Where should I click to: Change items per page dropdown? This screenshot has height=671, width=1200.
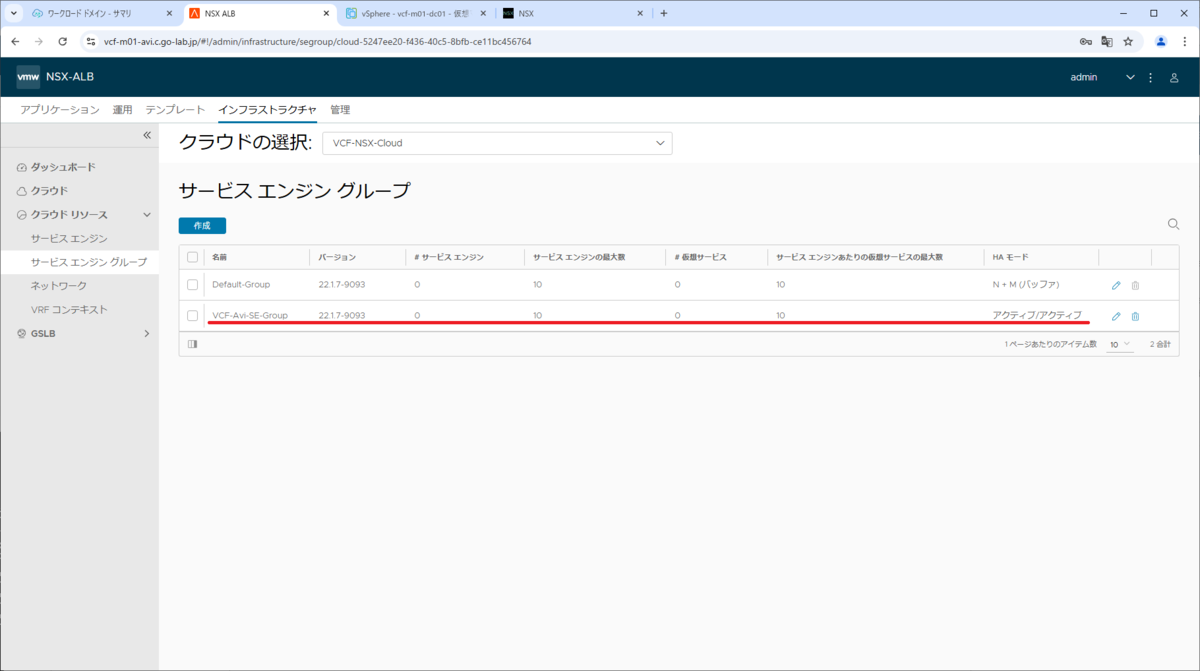point(1120,344)
